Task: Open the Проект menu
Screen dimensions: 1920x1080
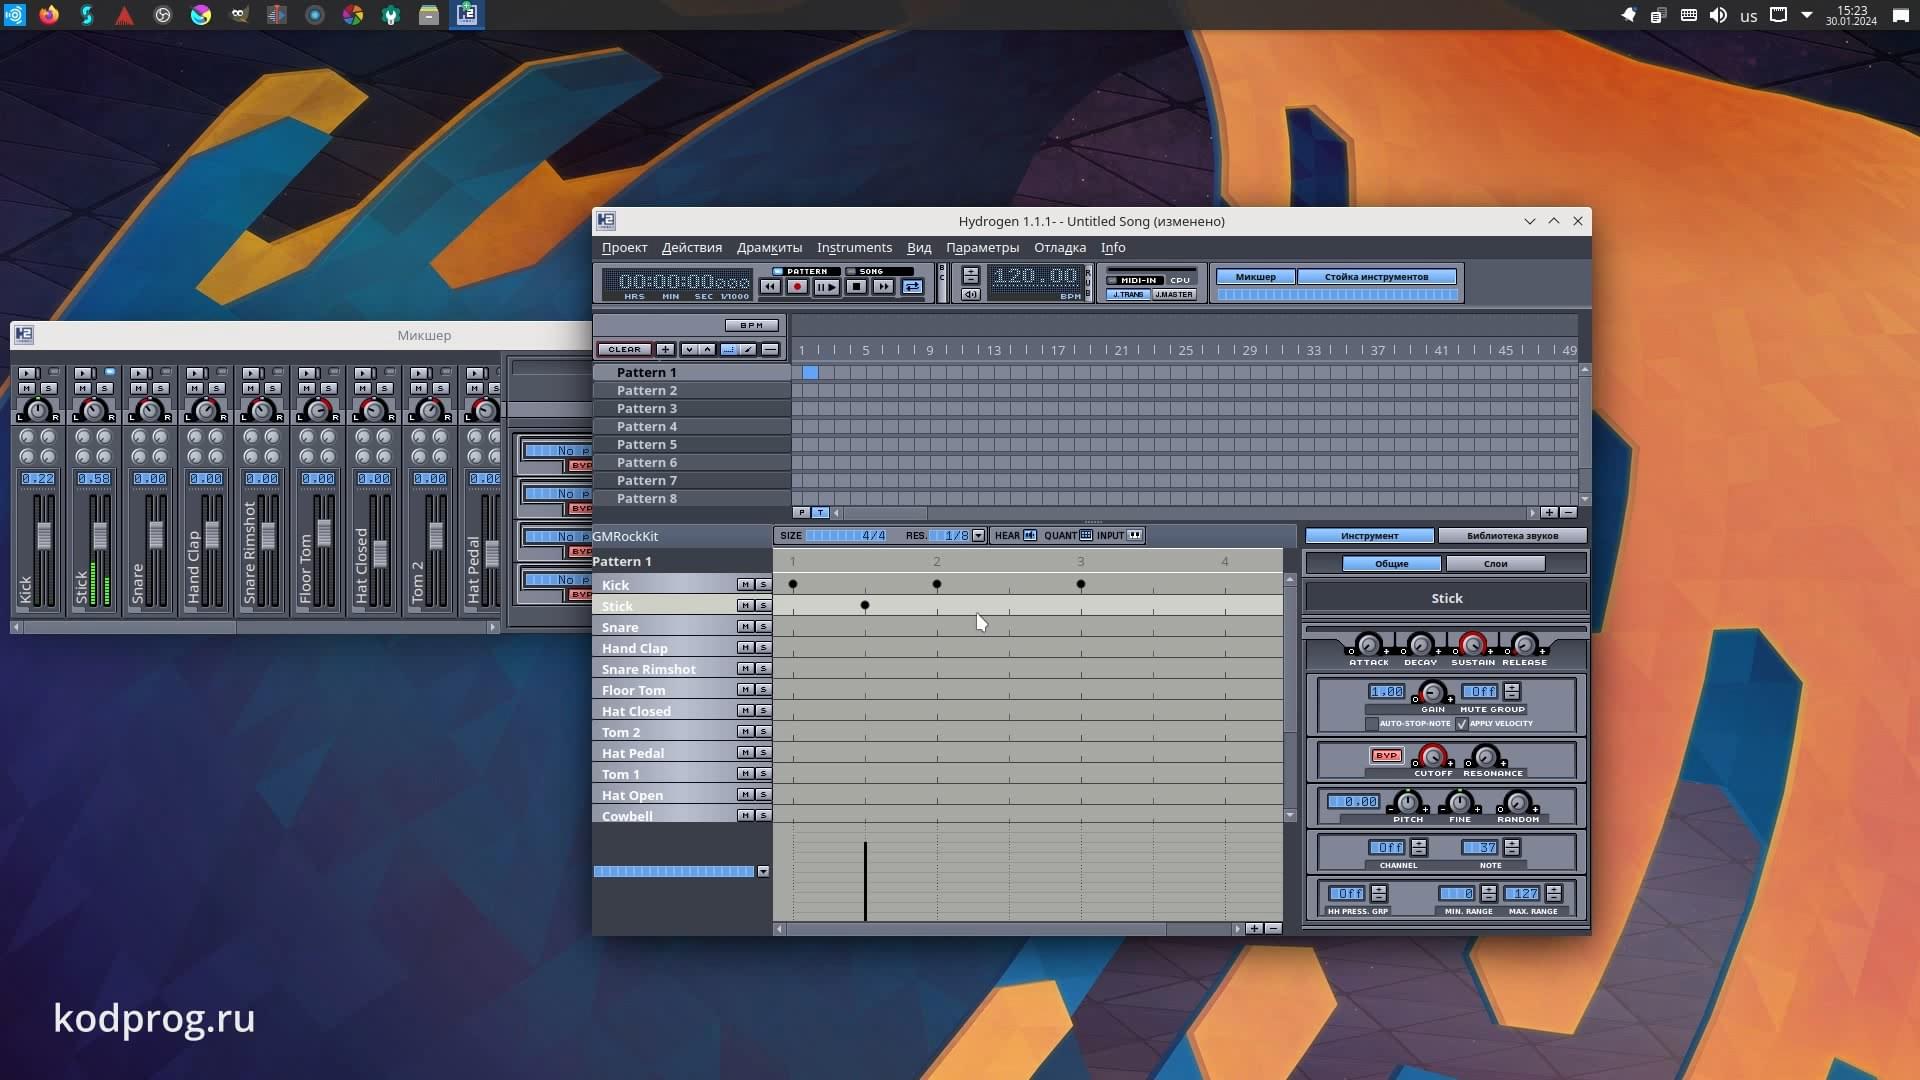Action: tap(624, 248)
